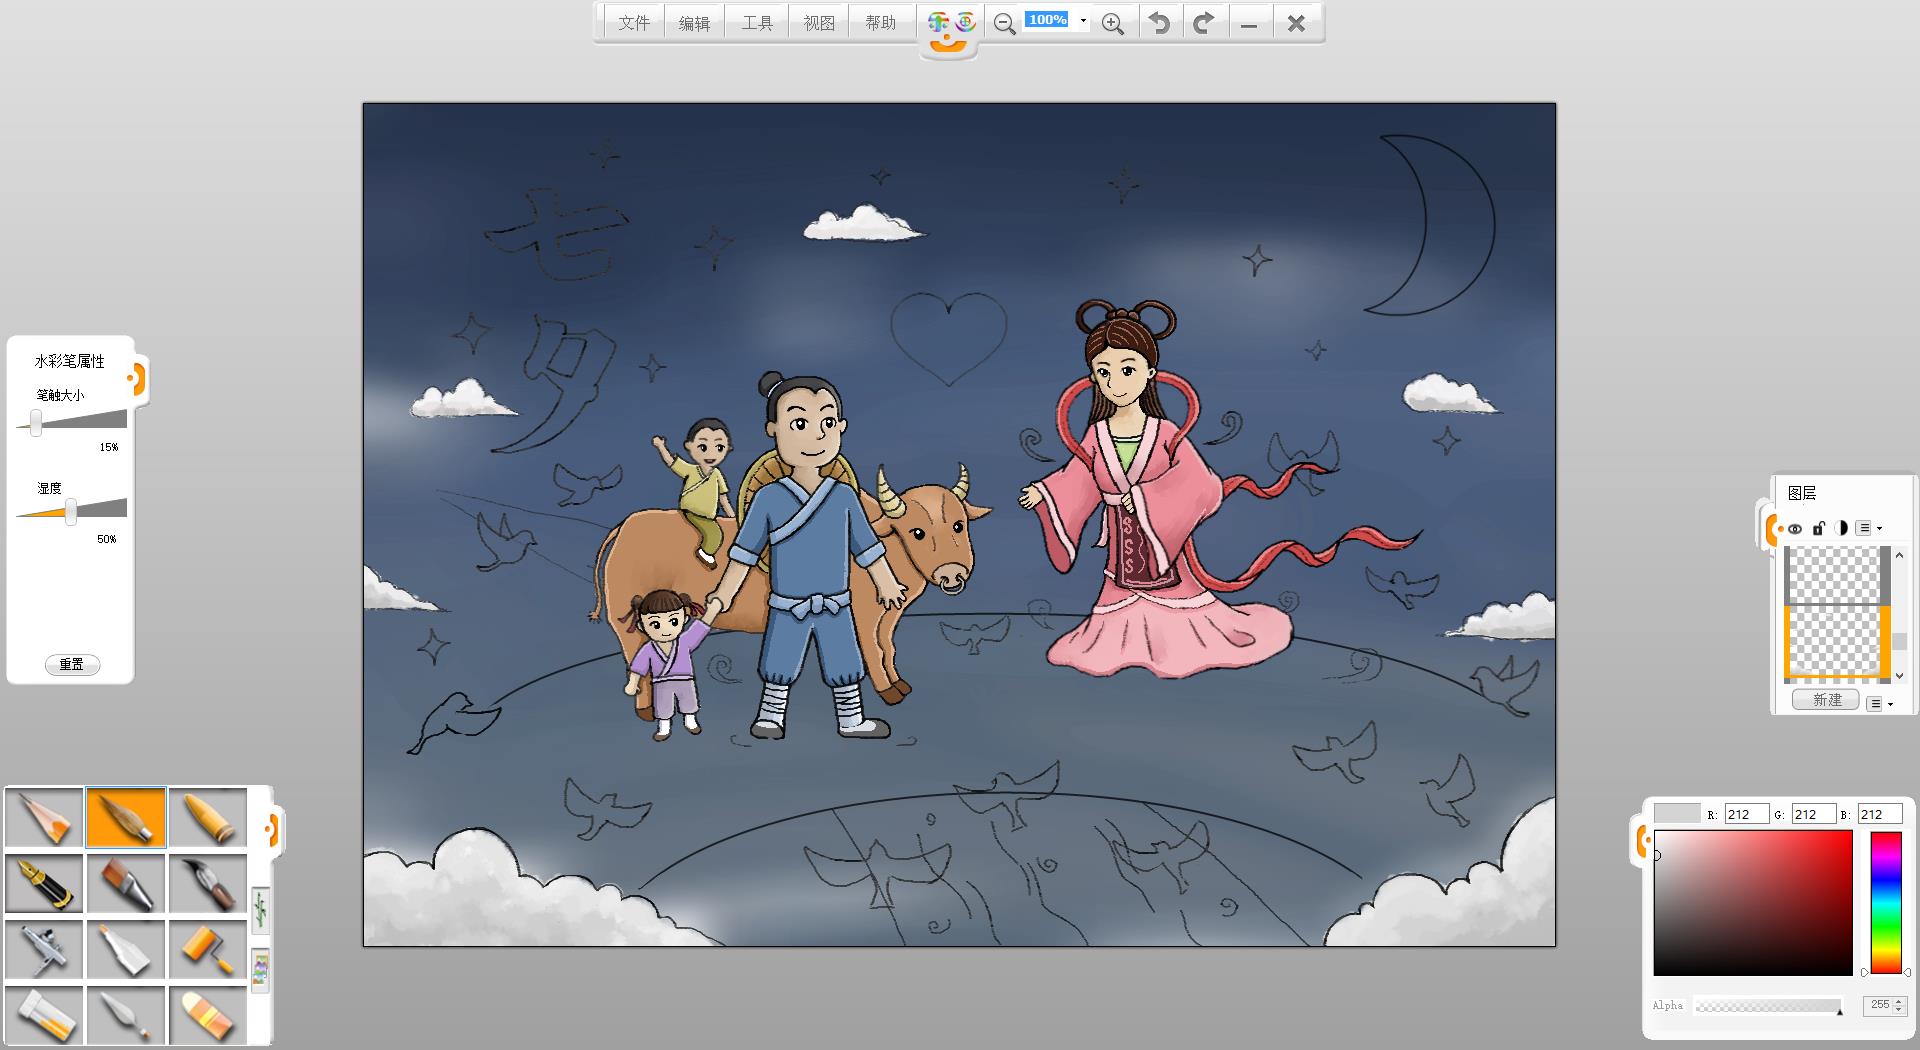
Task: Click the zoom in magnifier
Action: (x=1112, y=24)
